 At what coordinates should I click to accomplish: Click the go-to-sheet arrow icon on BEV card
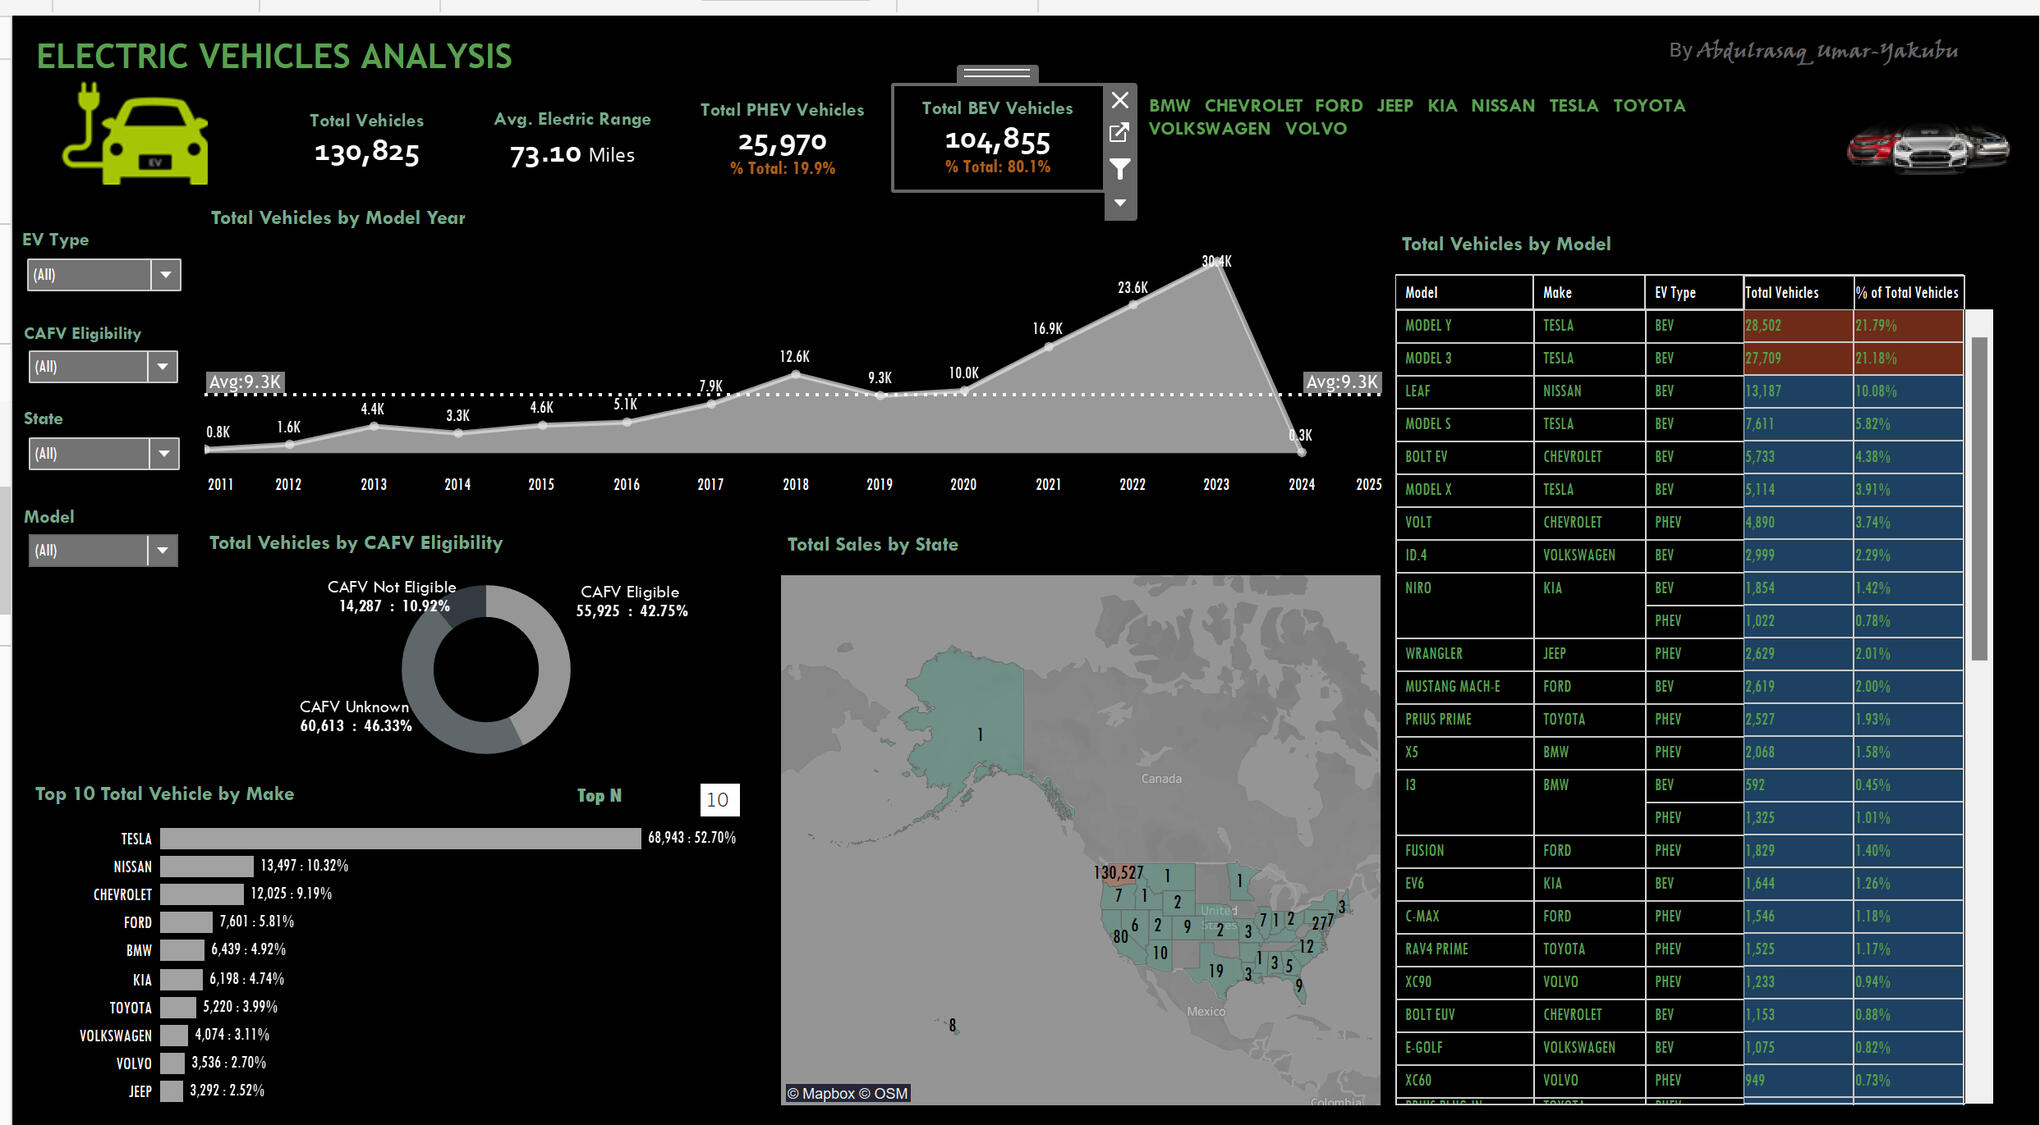[x=1120, y=133]
